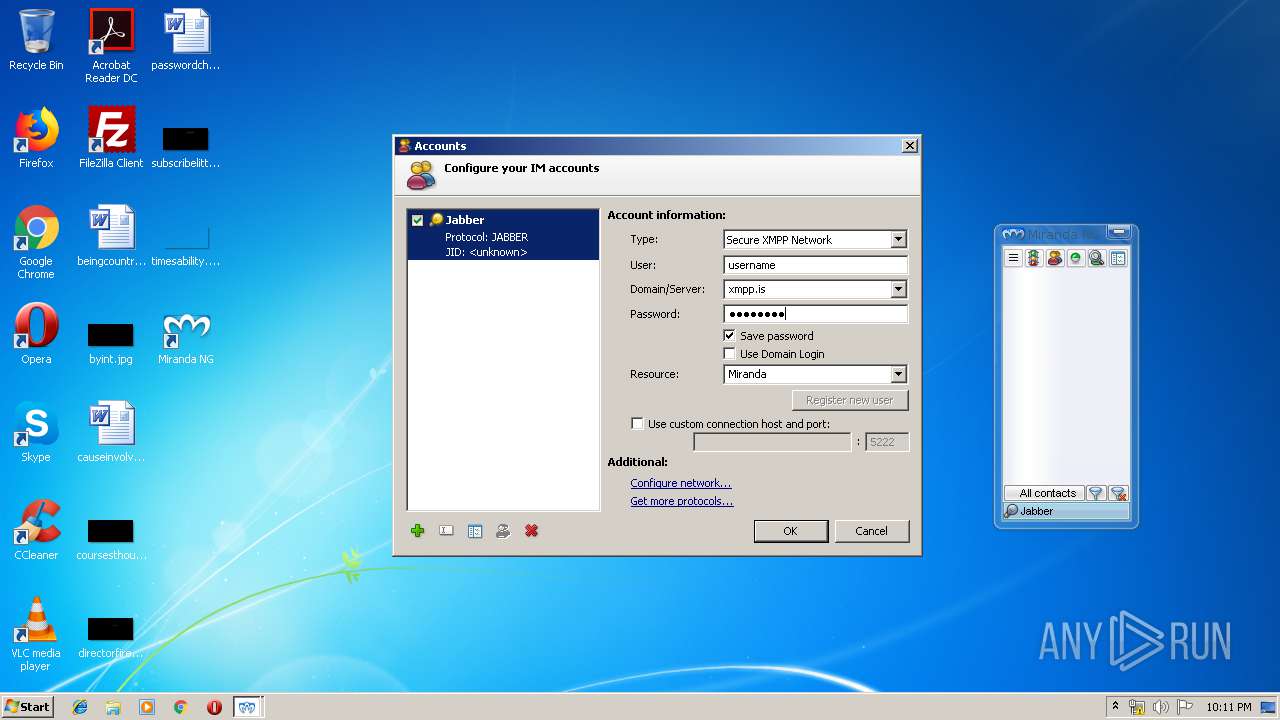Launch Firefox from the desktop
Viewport: 1280px width, 720px height.
point(36,138)
